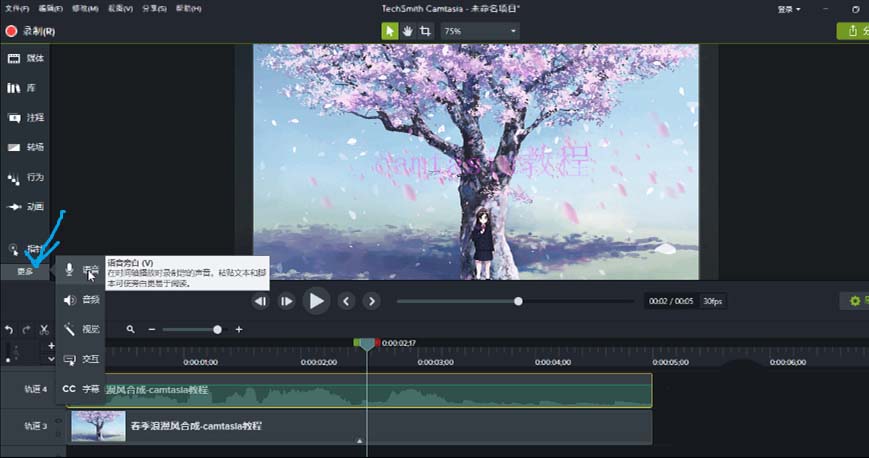Select the arrow edit mode tool
This screenshot has height=458, width=869.
coord(390,31)
